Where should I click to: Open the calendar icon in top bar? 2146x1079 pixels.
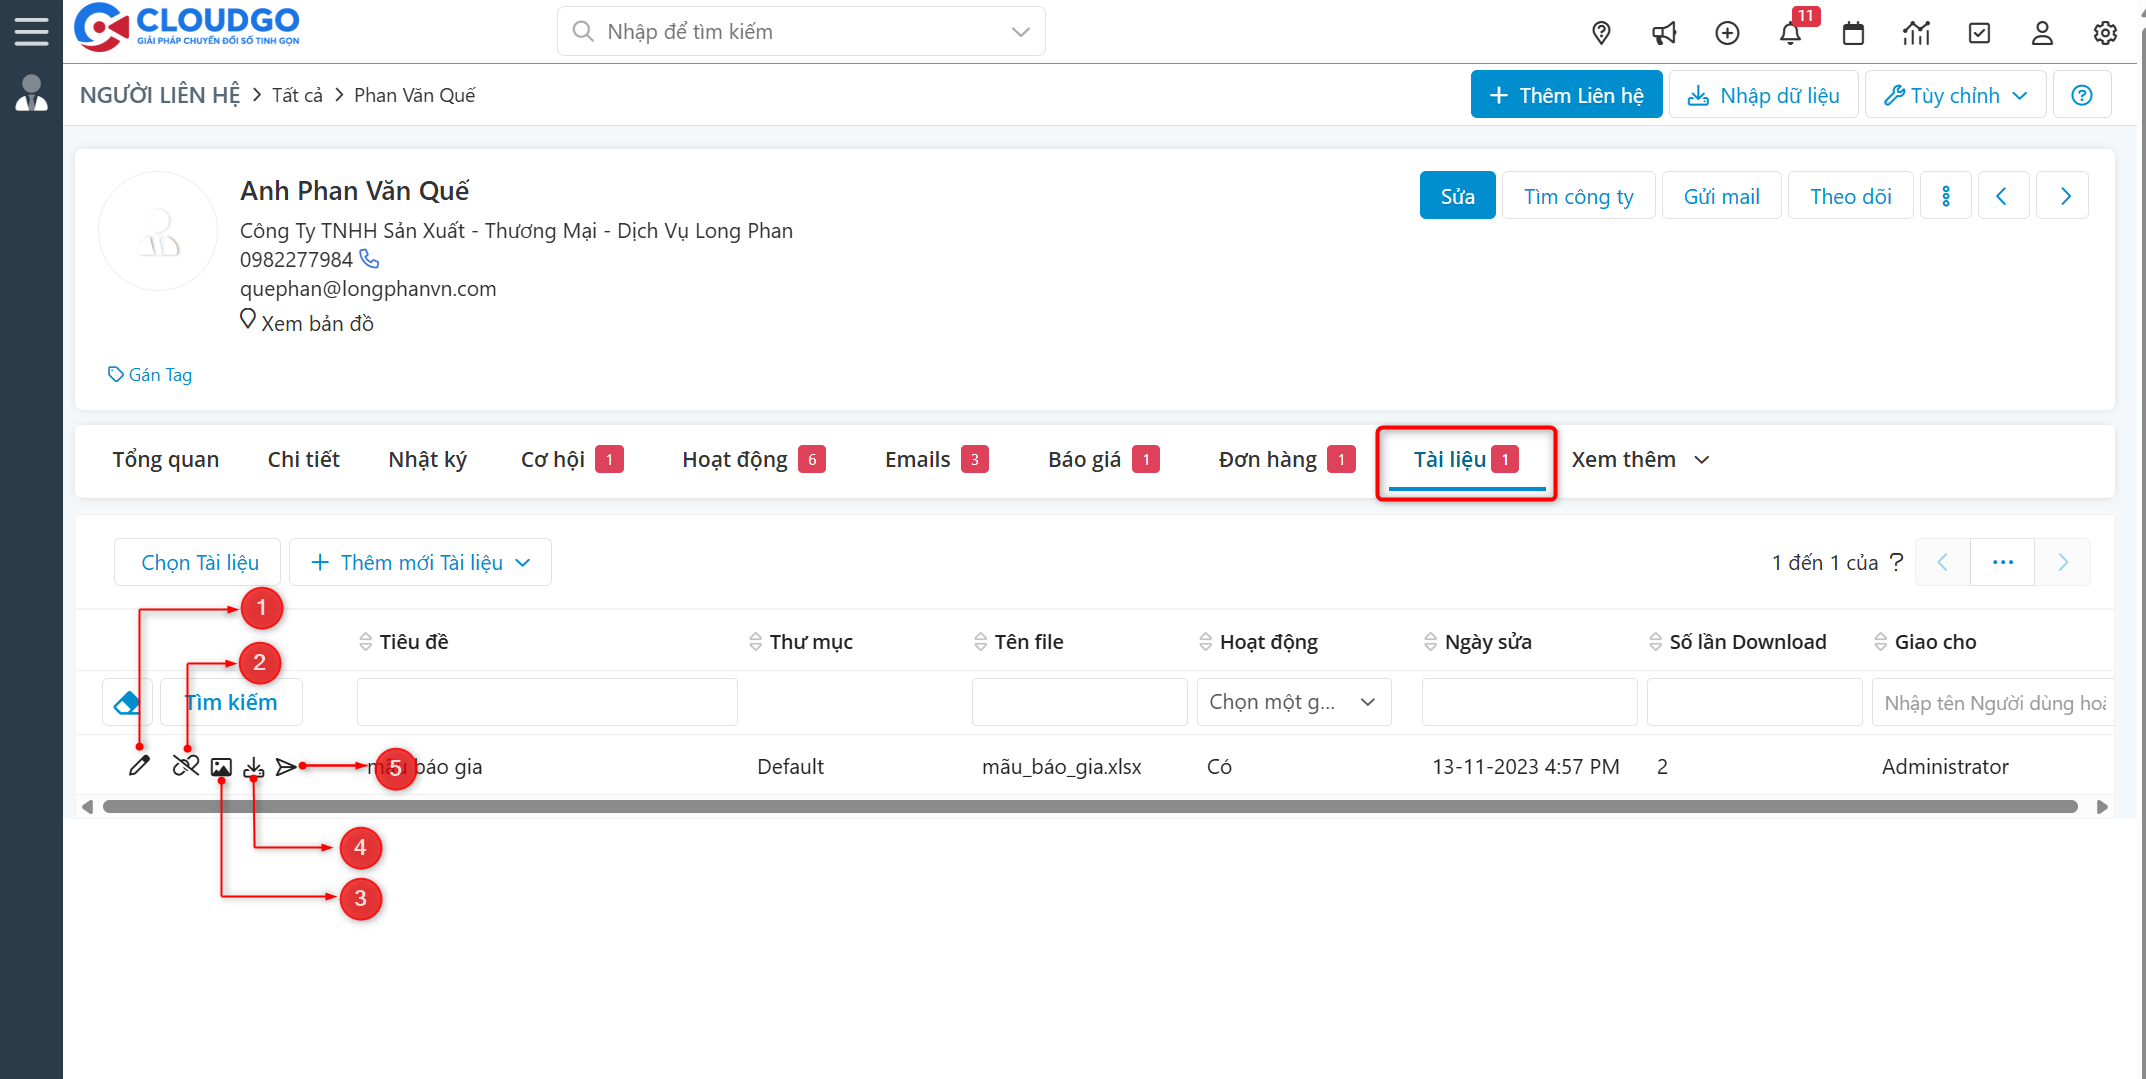point(1853,33)
